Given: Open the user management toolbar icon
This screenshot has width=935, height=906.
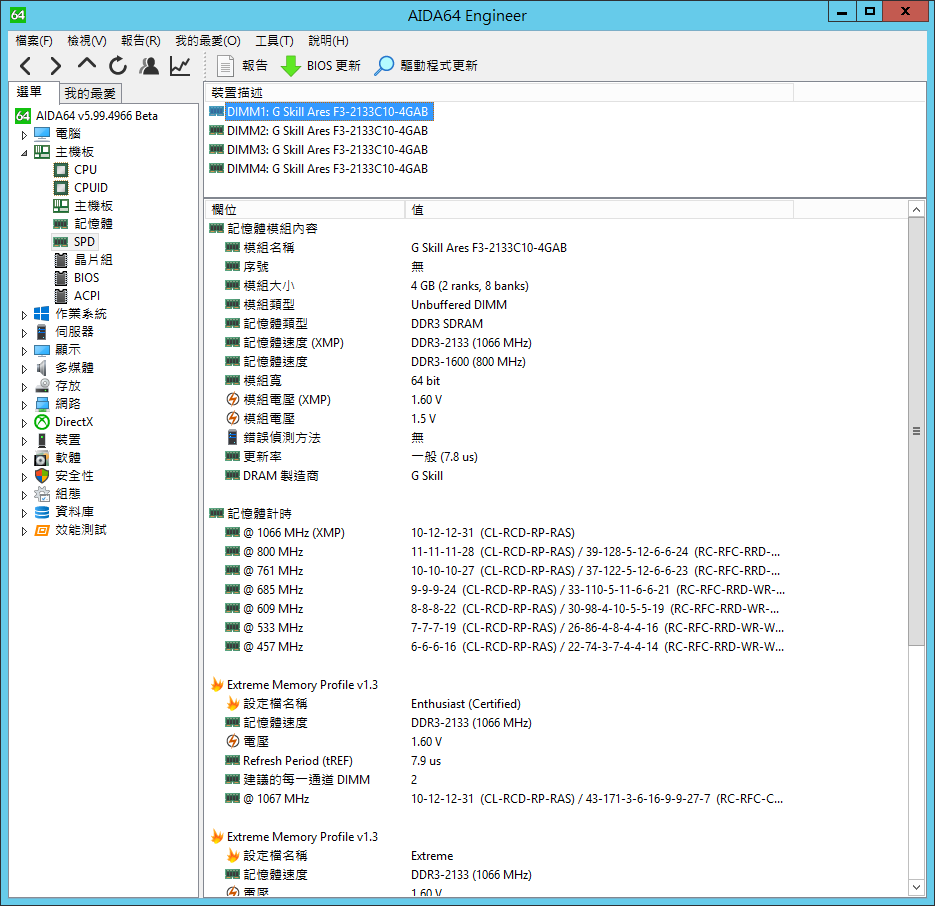Looking at the screenshot, I should point(149,66).
